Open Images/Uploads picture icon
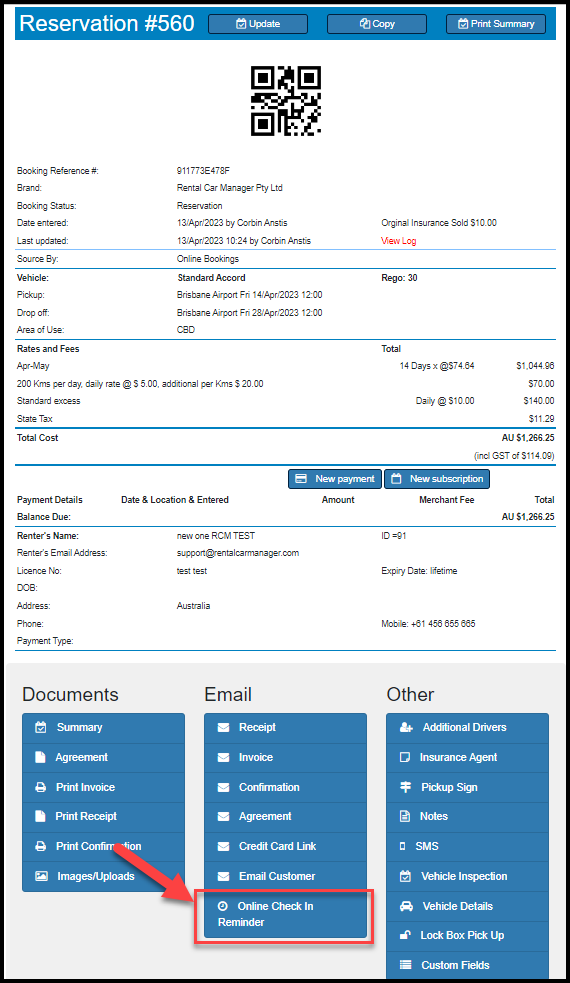 [41, 876]
